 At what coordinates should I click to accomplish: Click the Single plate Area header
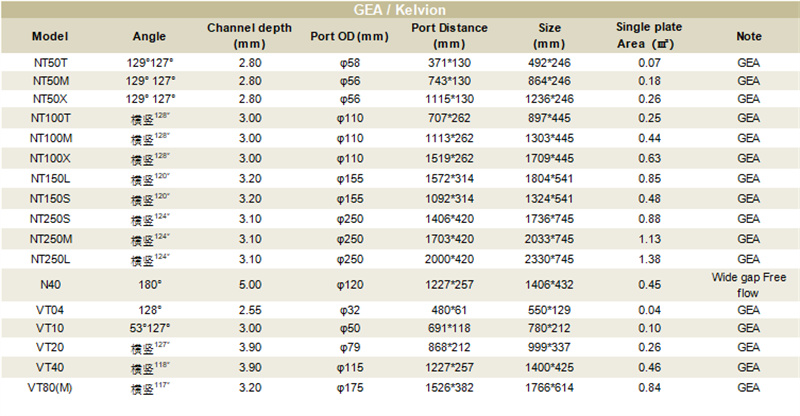click(648, 35)
